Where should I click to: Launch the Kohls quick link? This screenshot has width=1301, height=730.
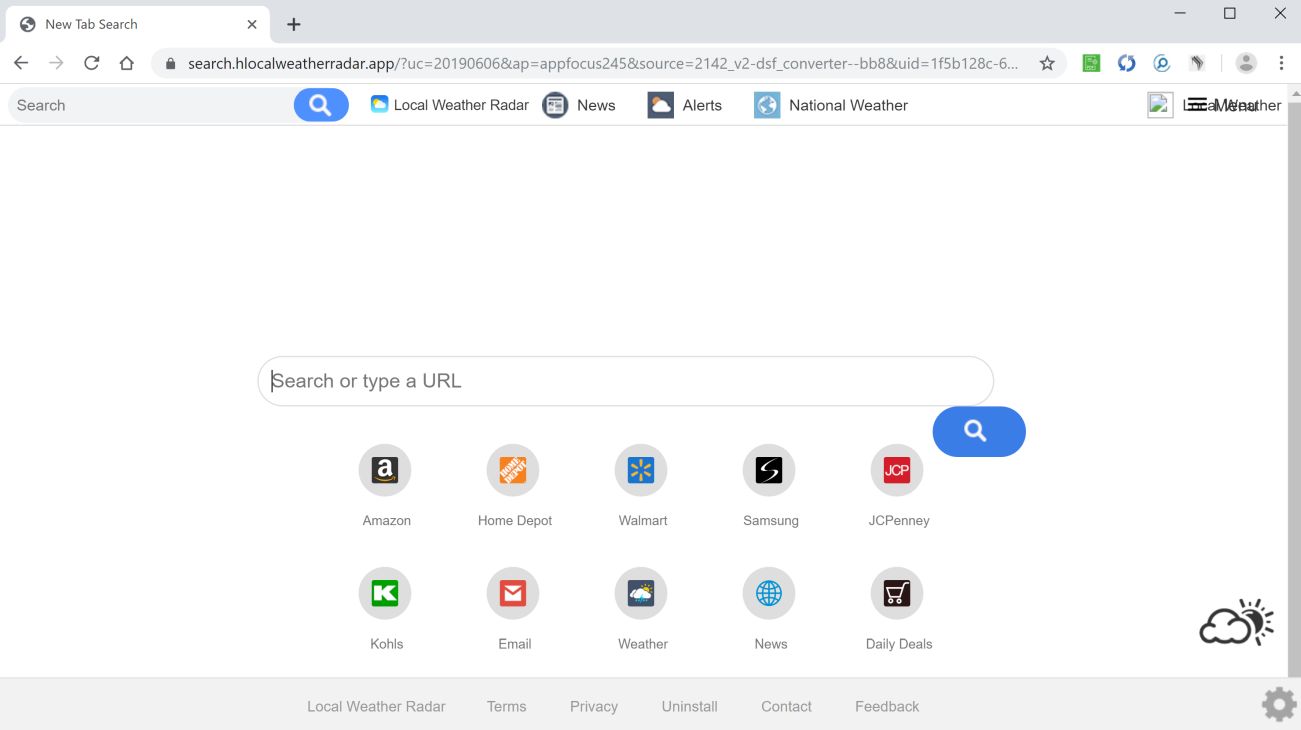[385, 593]
